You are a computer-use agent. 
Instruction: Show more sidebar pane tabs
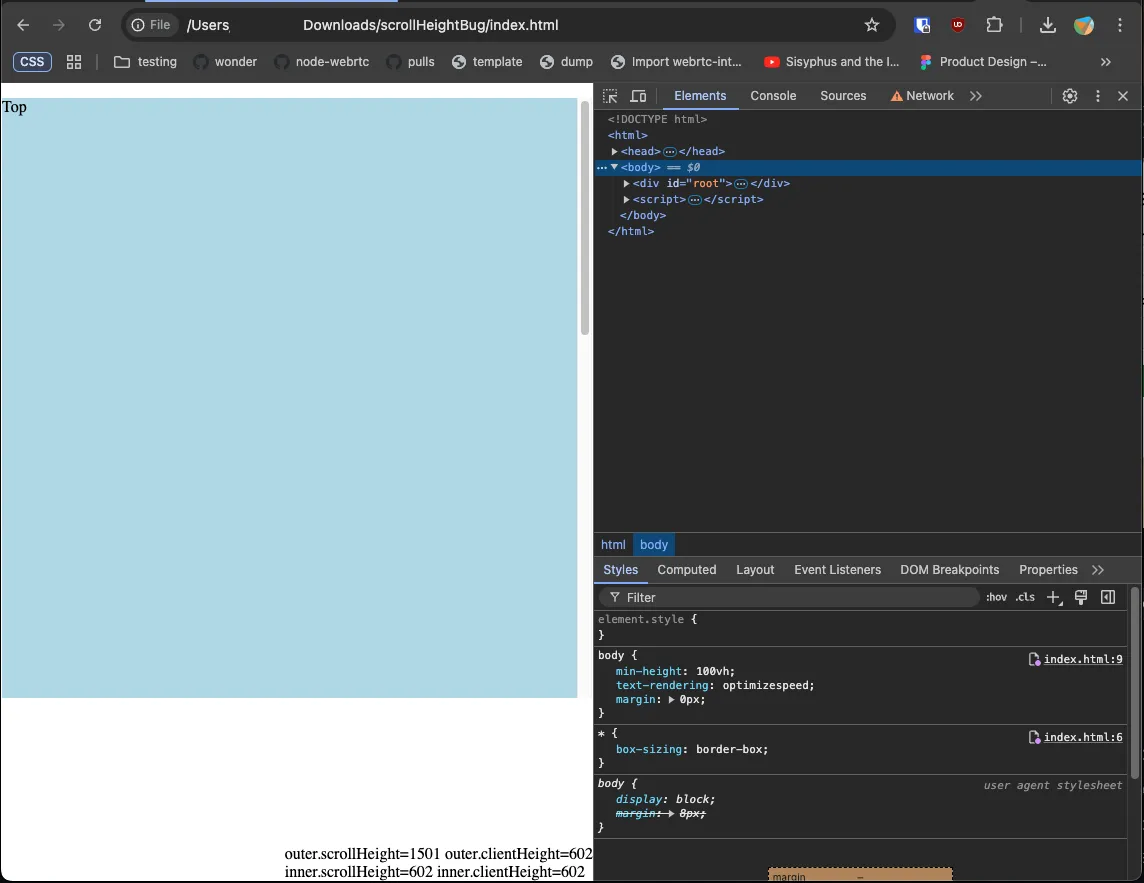1097,570
